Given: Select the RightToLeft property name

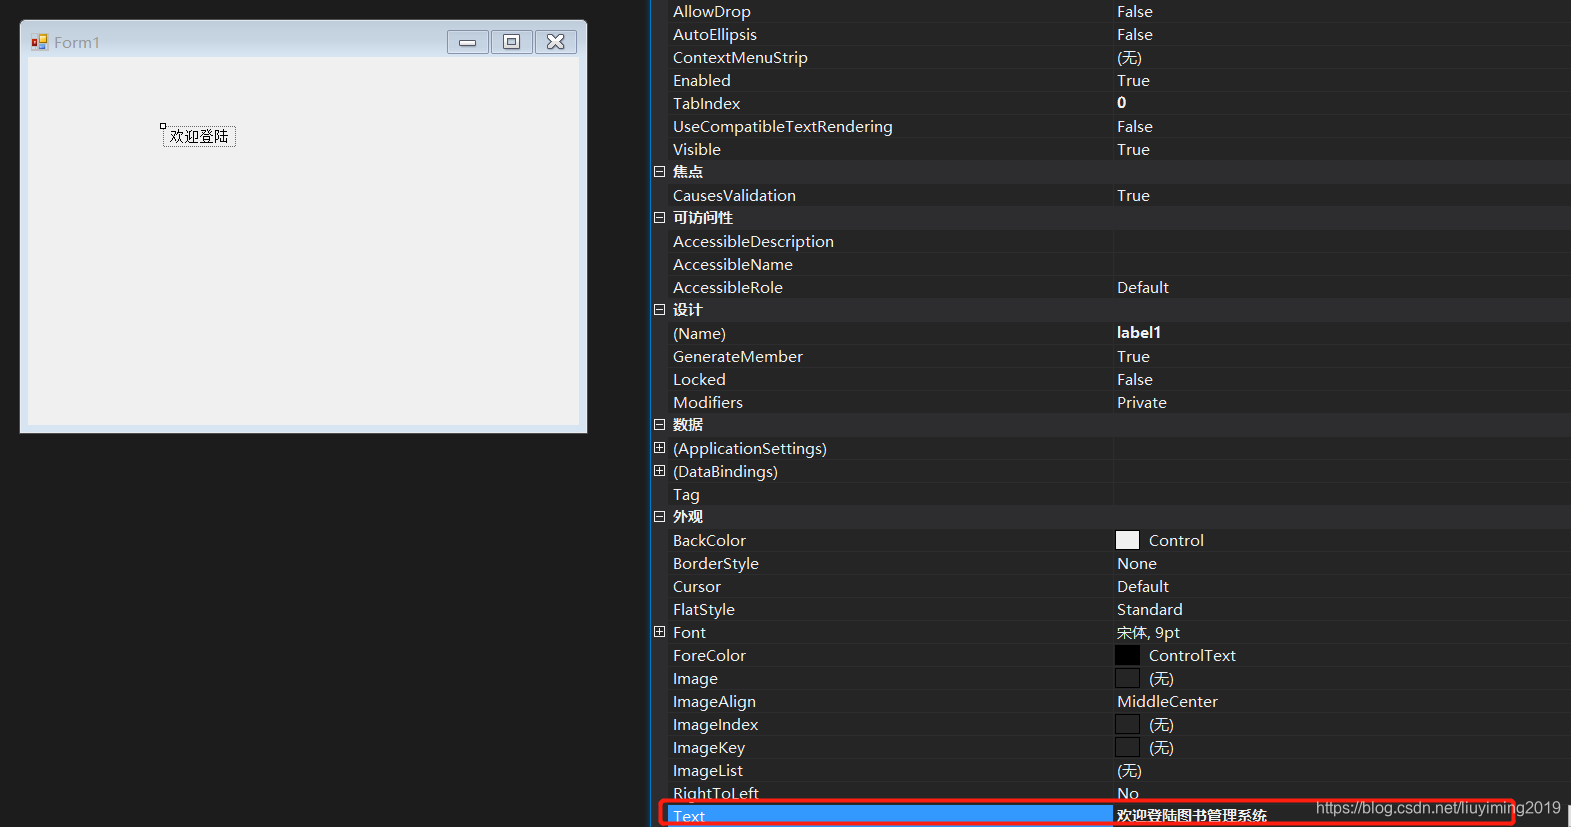Looking at the screenshot, I should point(716,793).
